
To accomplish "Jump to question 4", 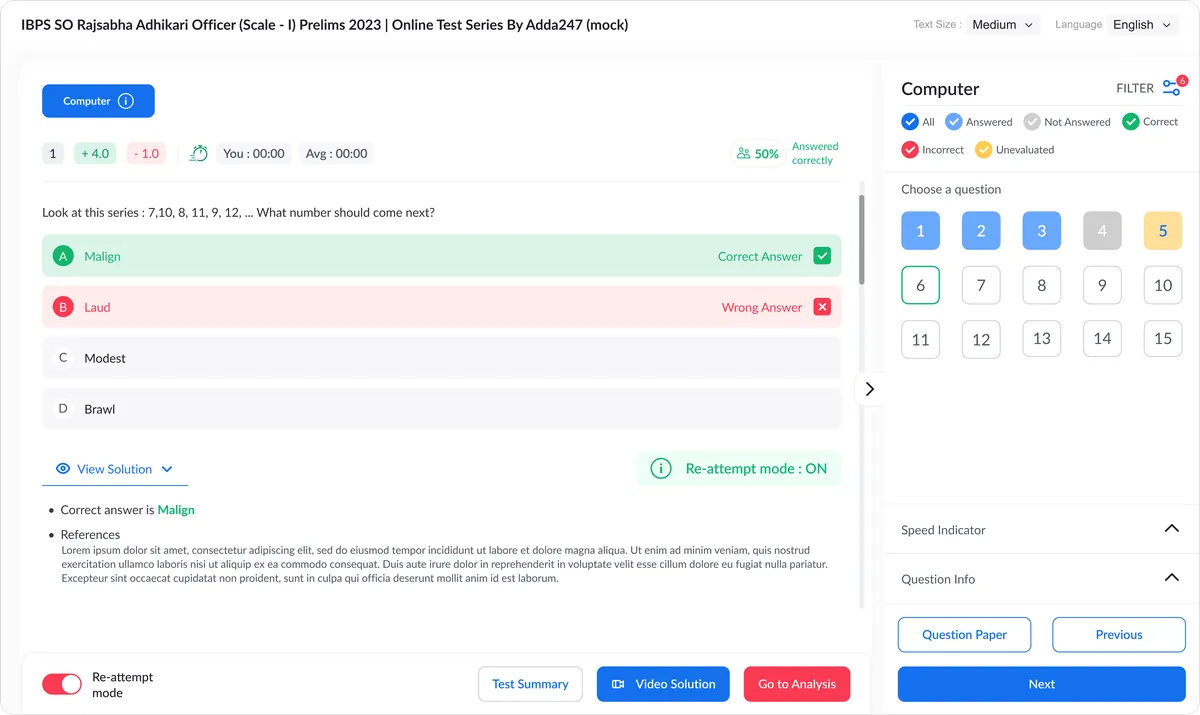I will pyautogui.click(x=1102, y=230).
